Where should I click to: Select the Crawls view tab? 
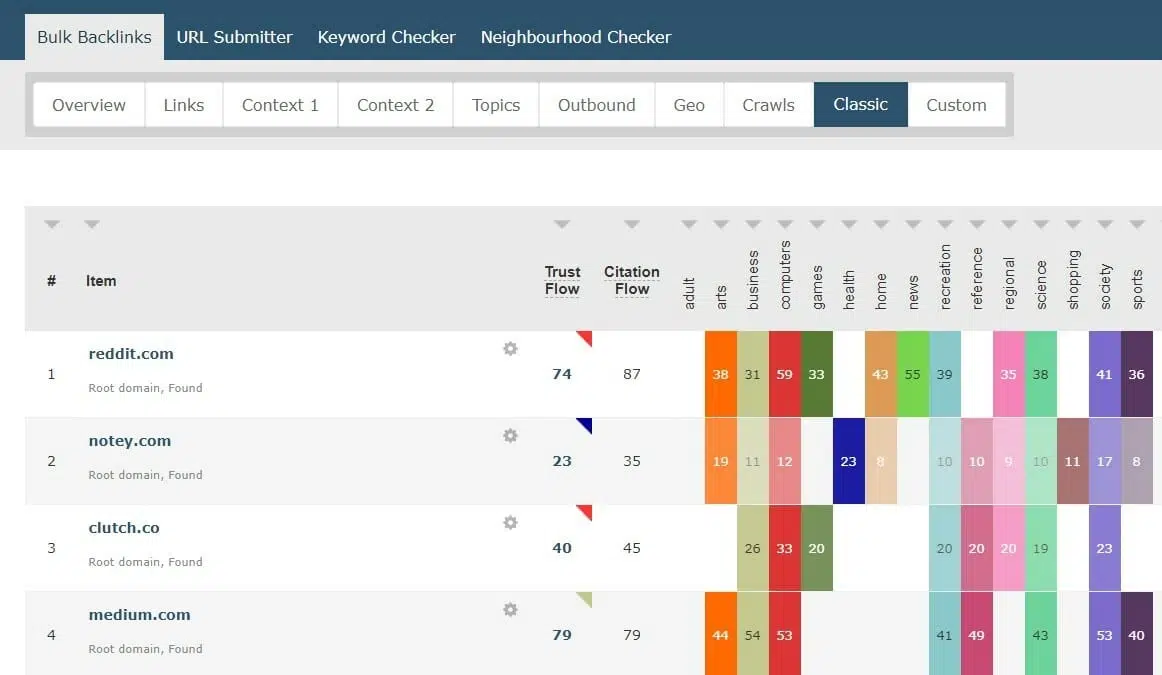[x=768, y=104]
